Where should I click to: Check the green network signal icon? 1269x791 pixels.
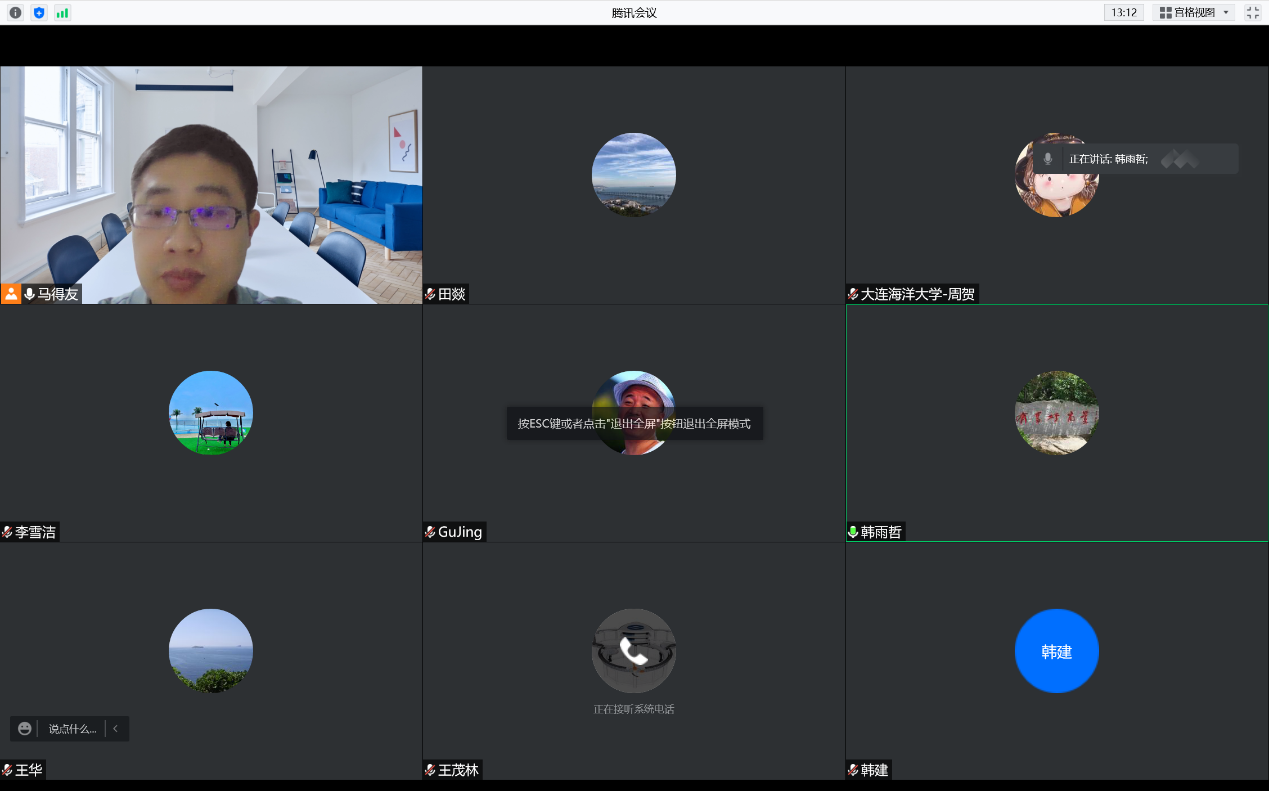pos(62,13)
